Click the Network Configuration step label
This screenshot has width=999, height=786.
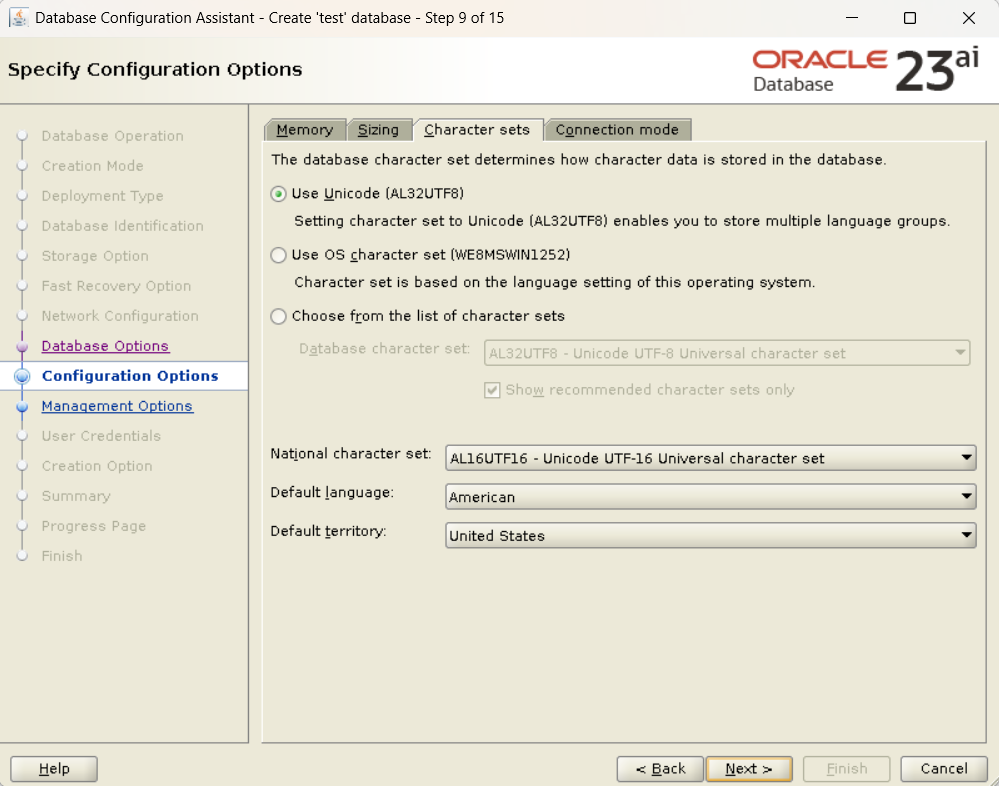coord(120,316)
